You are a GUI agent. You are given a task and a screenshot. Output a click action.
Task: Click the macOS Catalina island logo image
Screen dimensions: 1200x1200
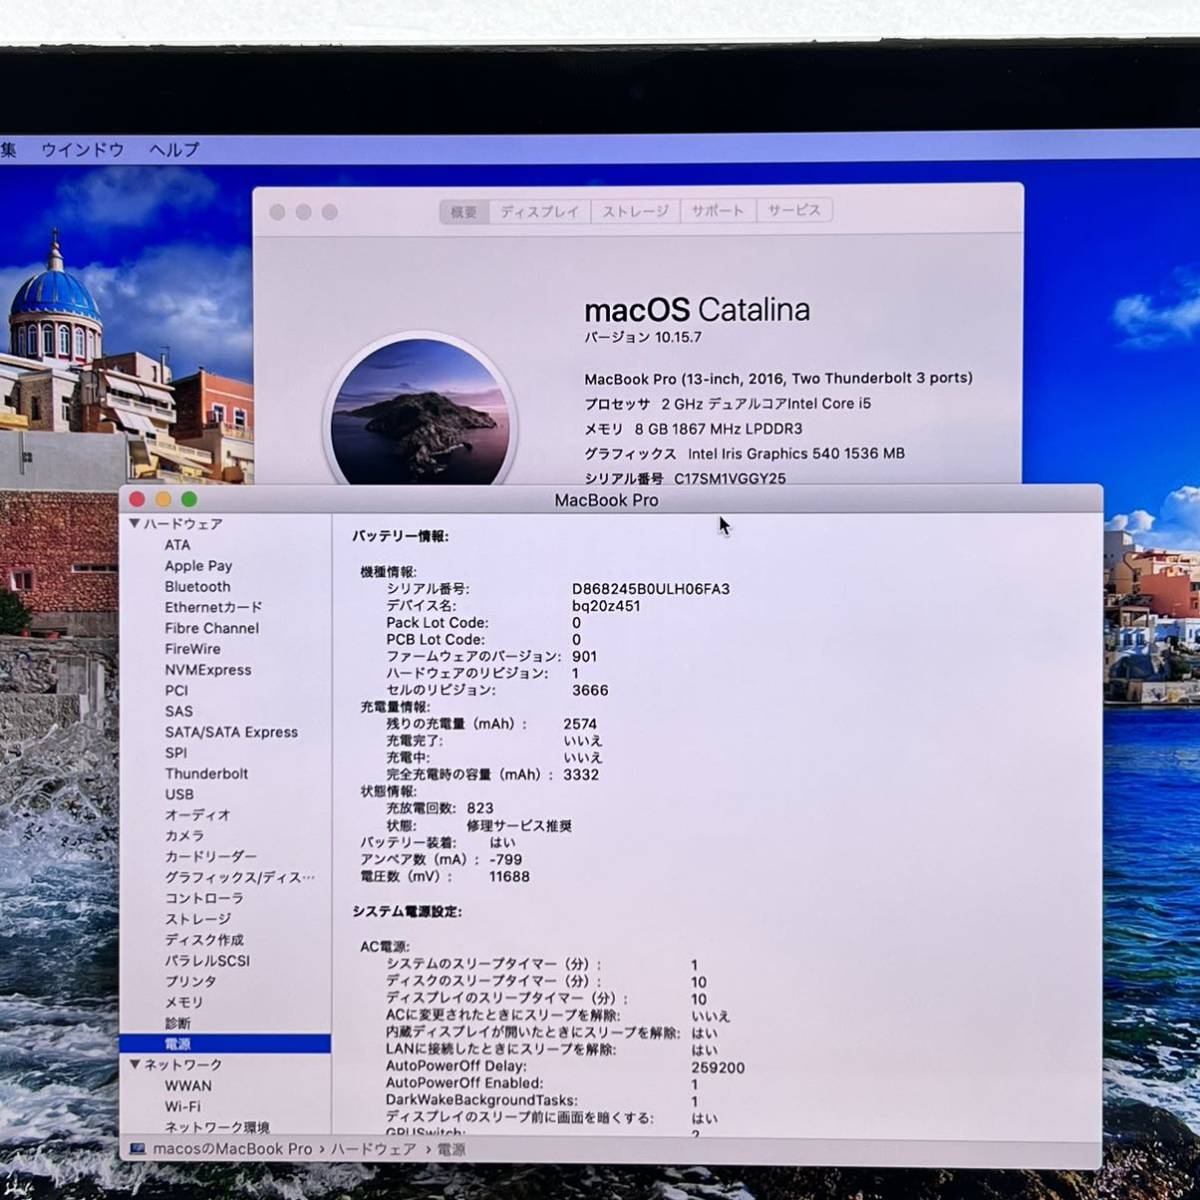(420, 412)
